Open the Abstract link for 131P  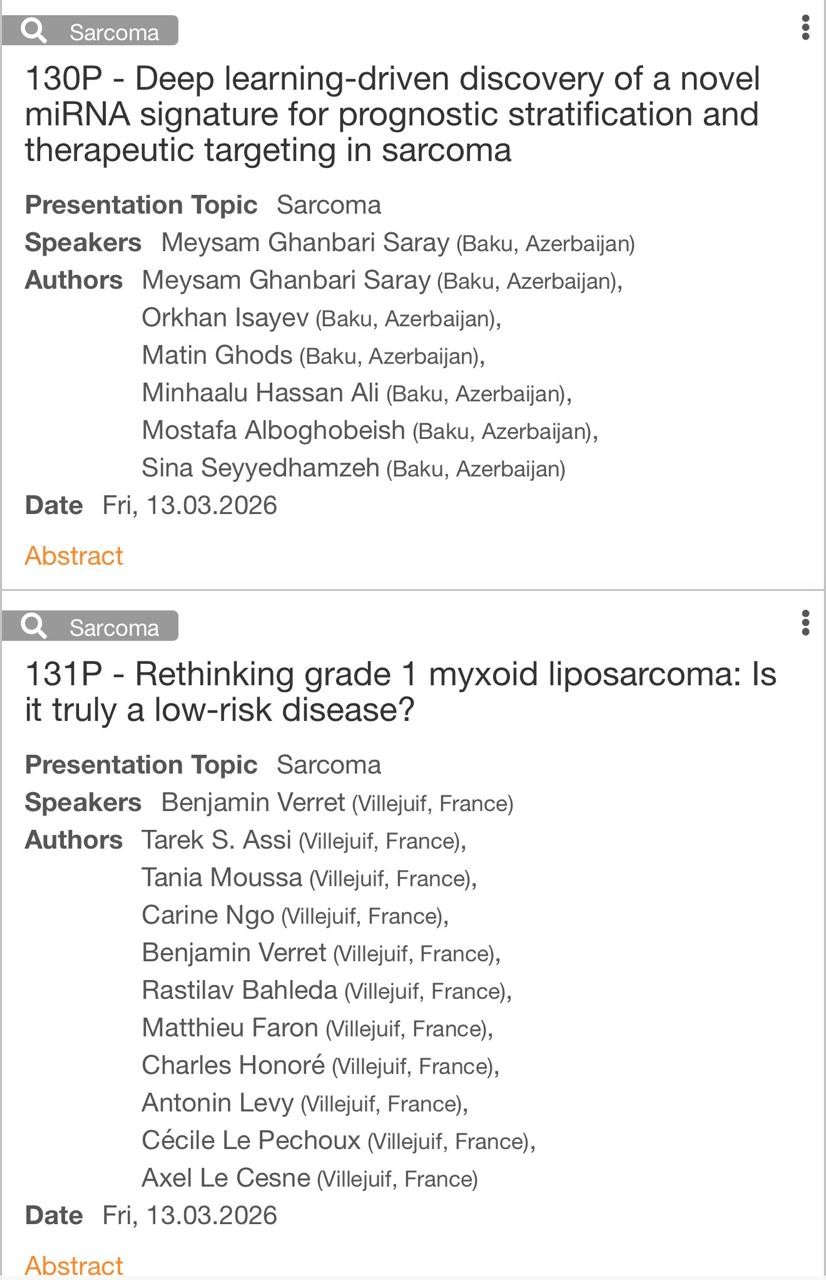[x=74, y=1265]
